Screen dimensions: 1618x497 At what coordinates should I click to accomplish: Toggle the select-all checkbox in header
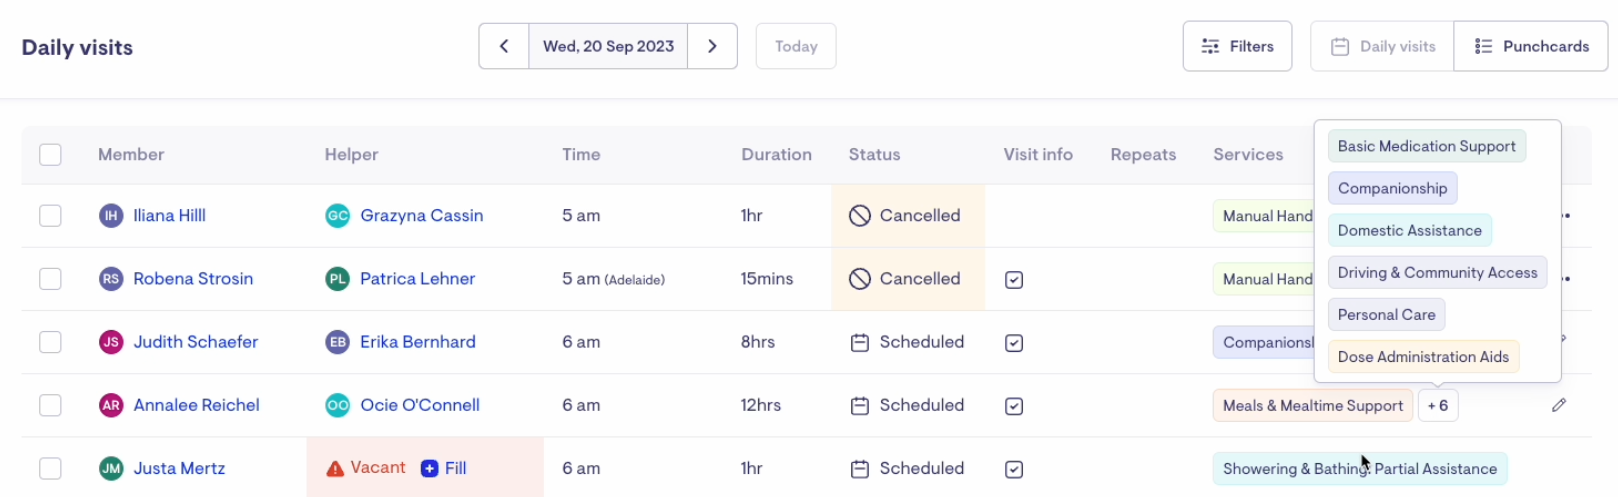pos(50,154)
